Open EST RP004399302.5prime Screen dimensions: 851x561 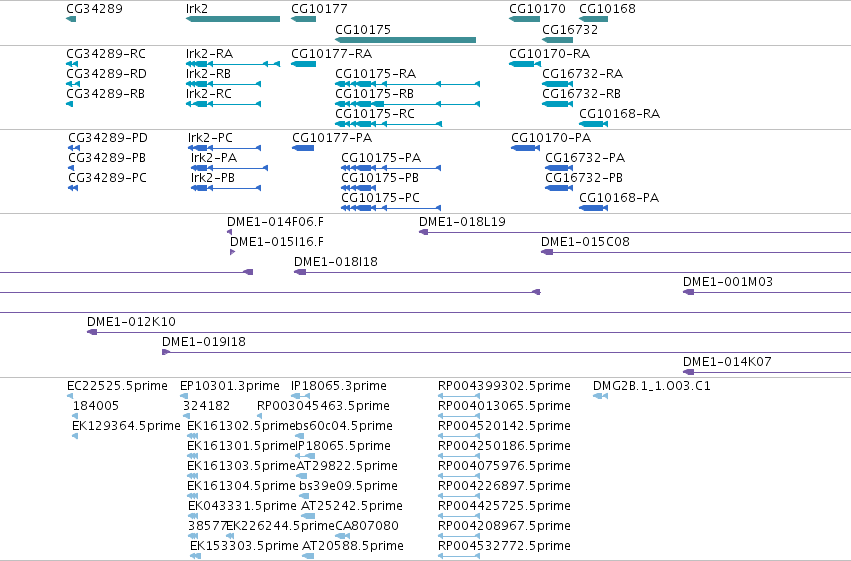coord(504,386)
